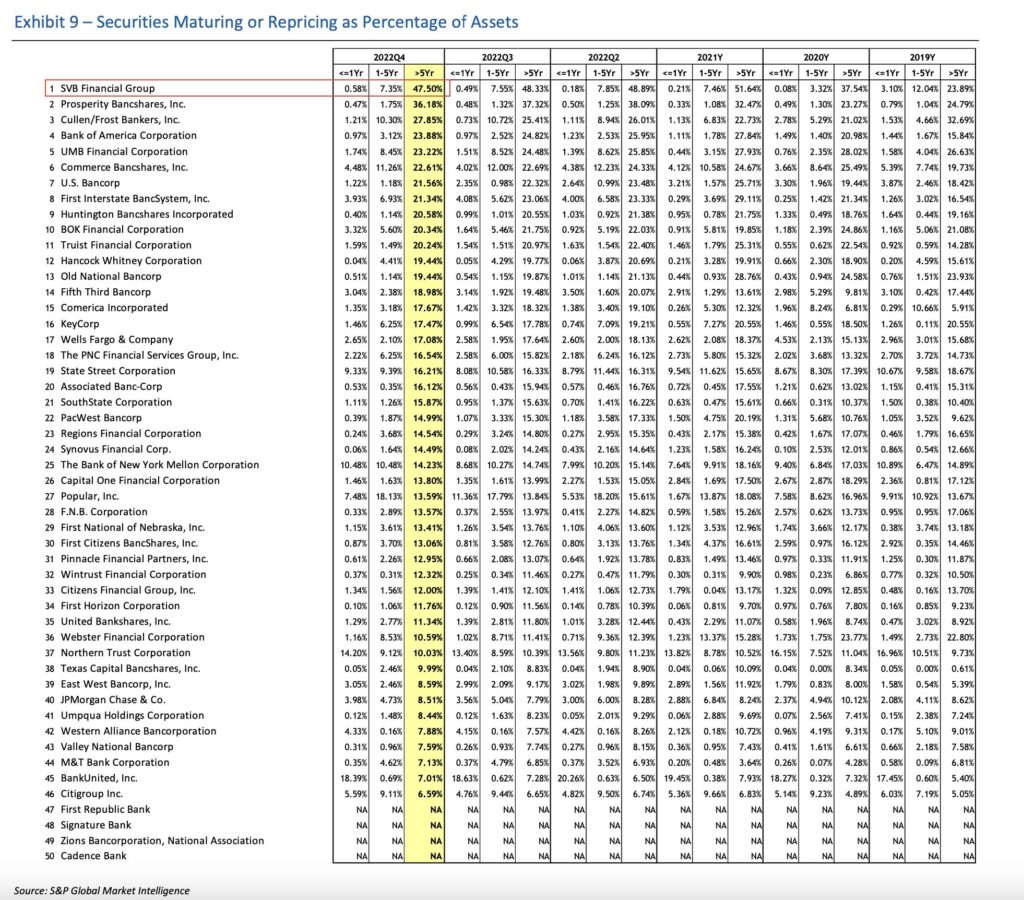The width and height of the screenshot is (1024, 900).
Task: Click Texas Capital Bancshares, Inc. name
Action: pos(131,668)
